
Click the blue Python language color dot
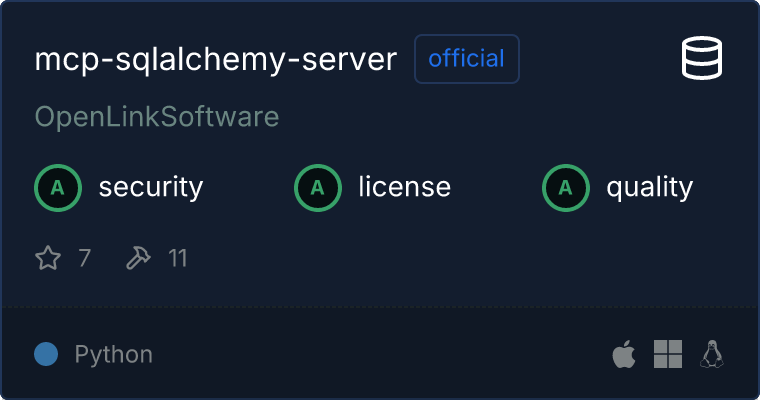(x=46, y=354)
